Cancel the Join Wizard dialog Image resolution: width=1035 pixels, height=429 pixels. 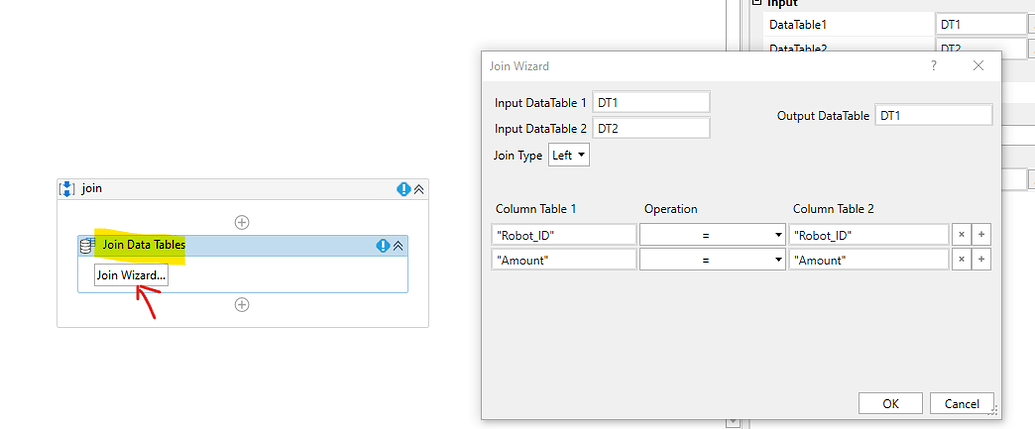961,403
